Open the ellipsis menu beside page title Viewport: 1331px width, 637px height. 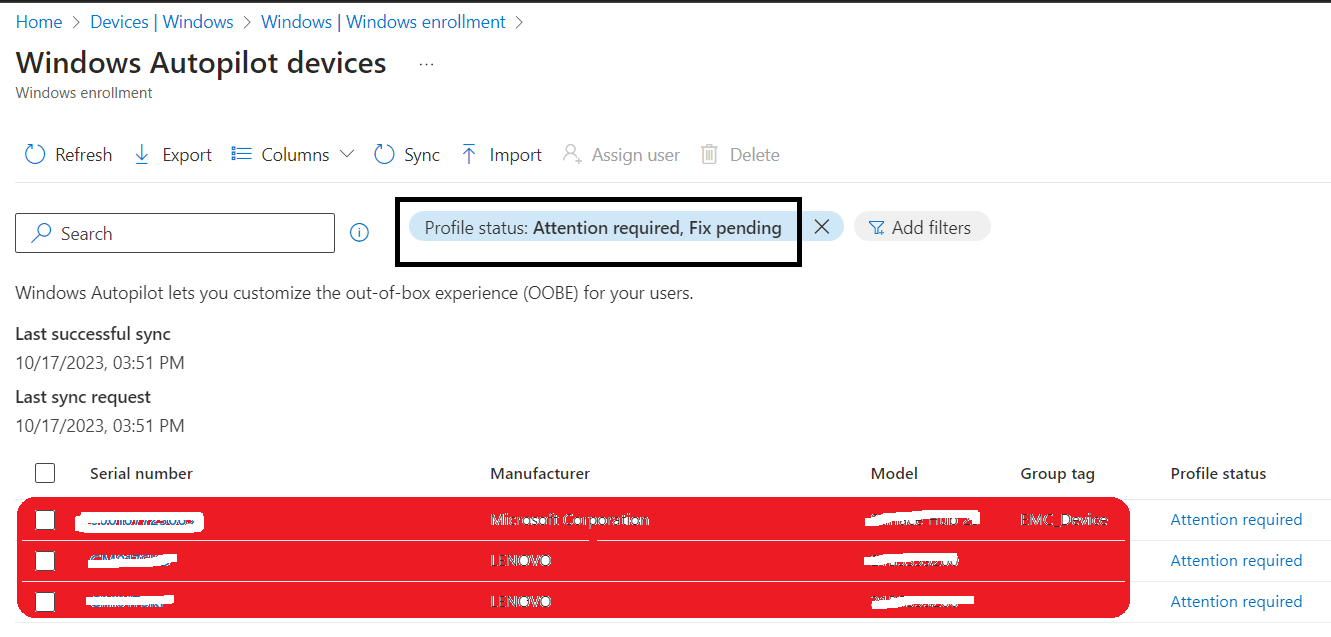click(x=427, y=64)
